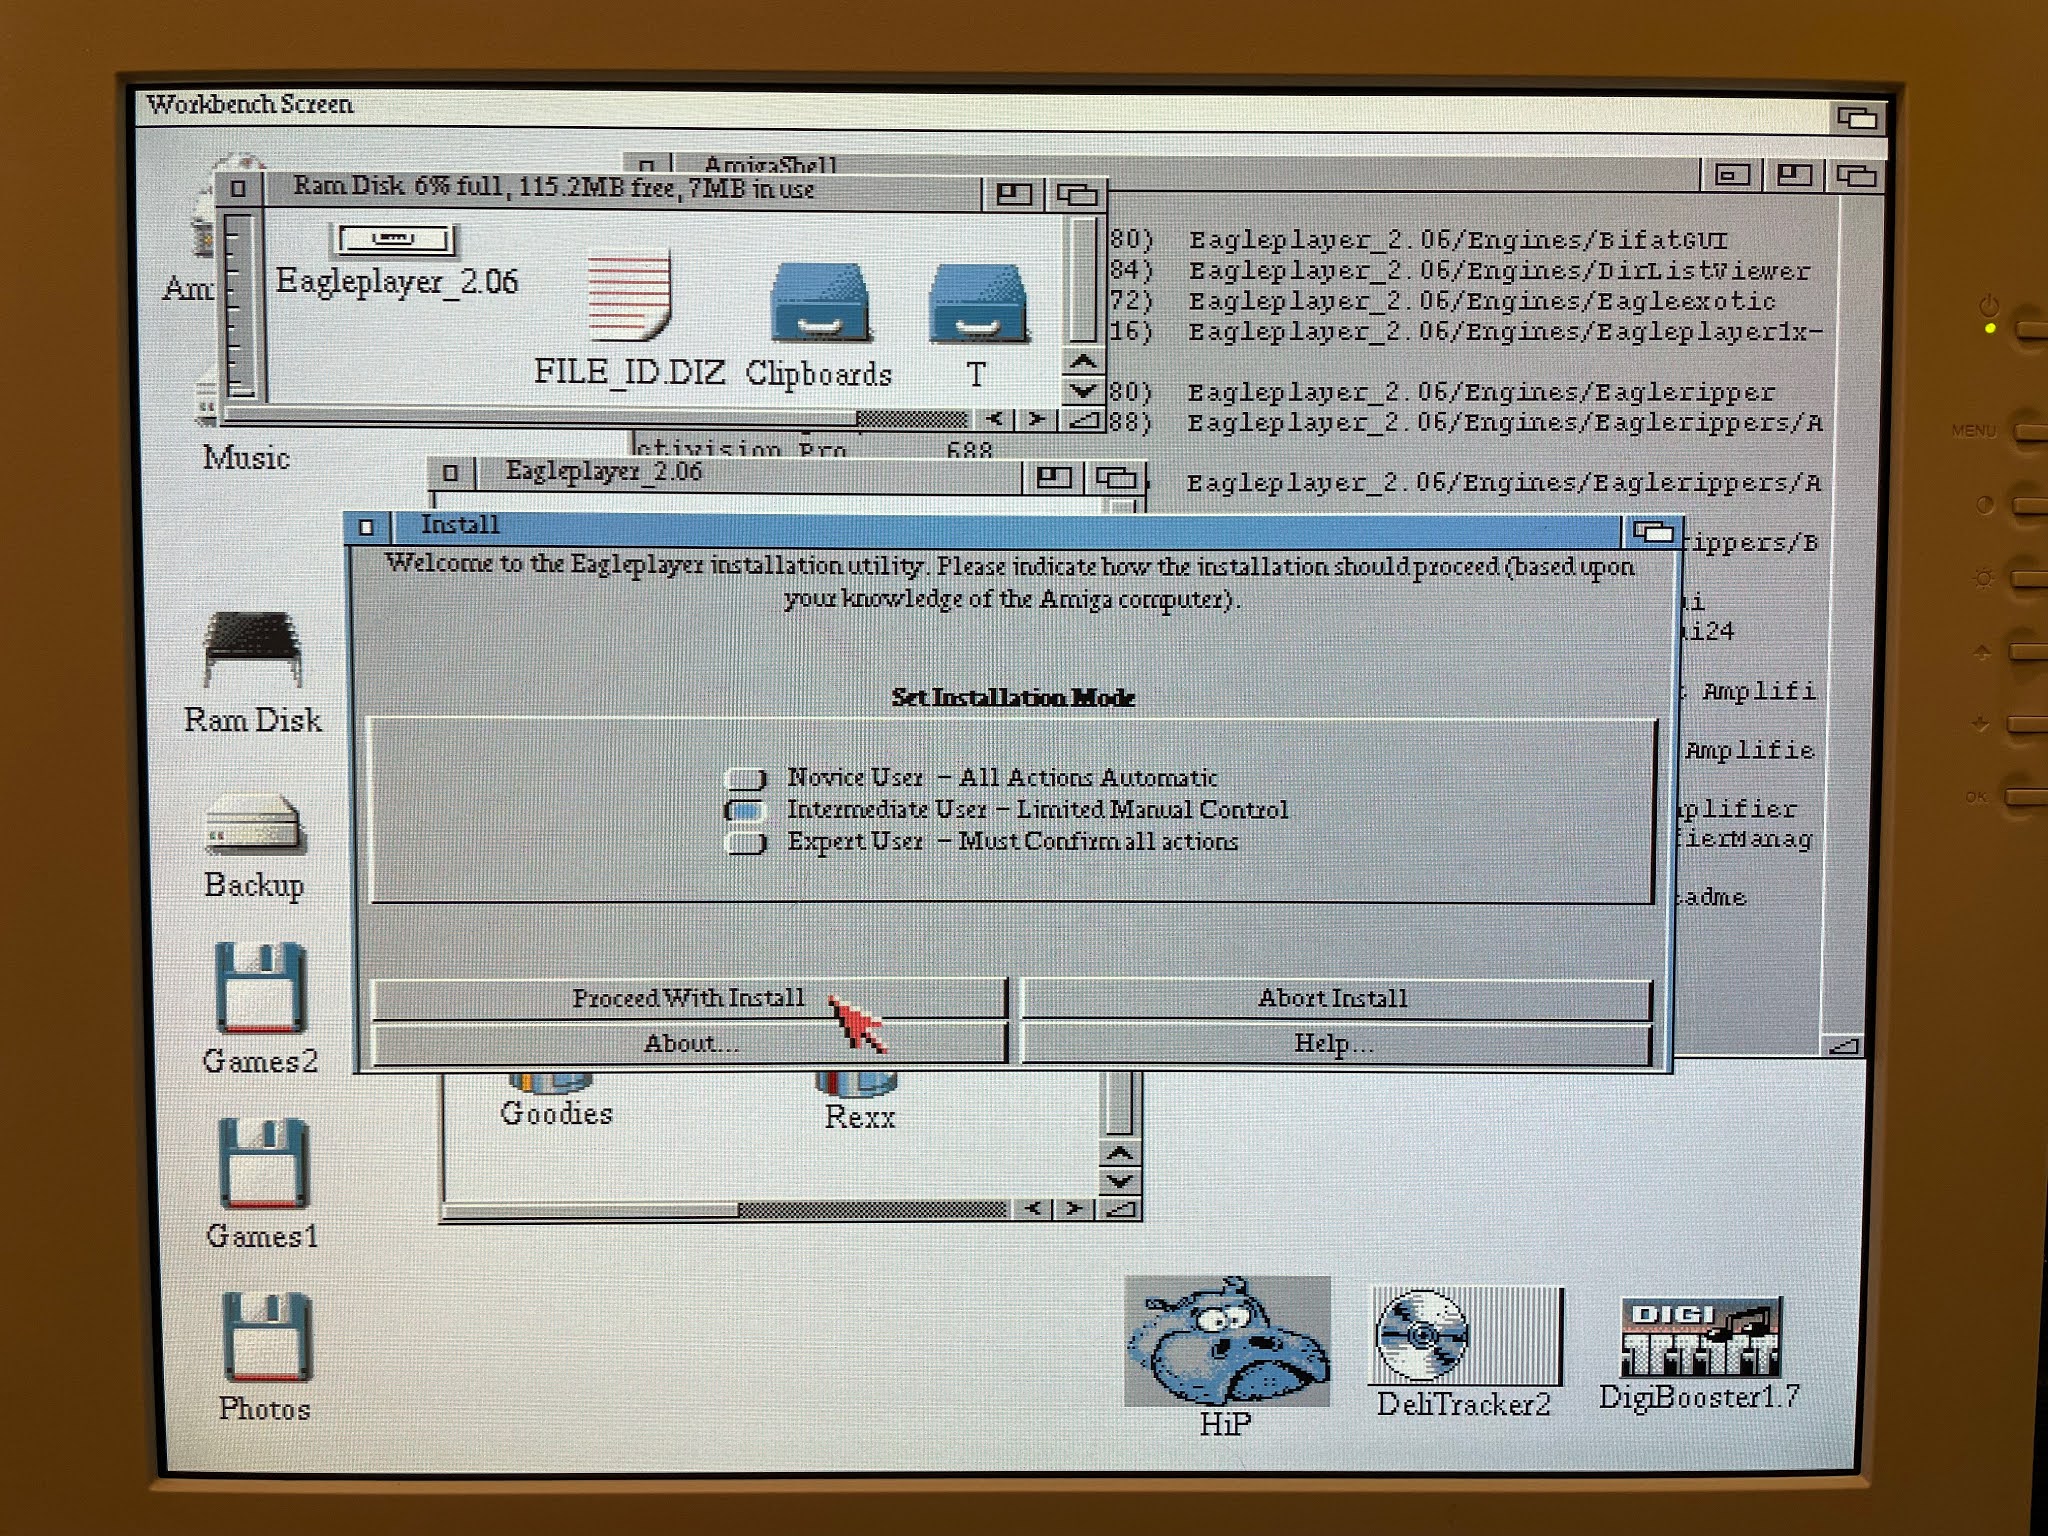The height and width of the screenshot is (1536, 2048).
Task: Close the Ram Disk window with its close gadget
Action: pyautogui.click(x=238, y=188)
